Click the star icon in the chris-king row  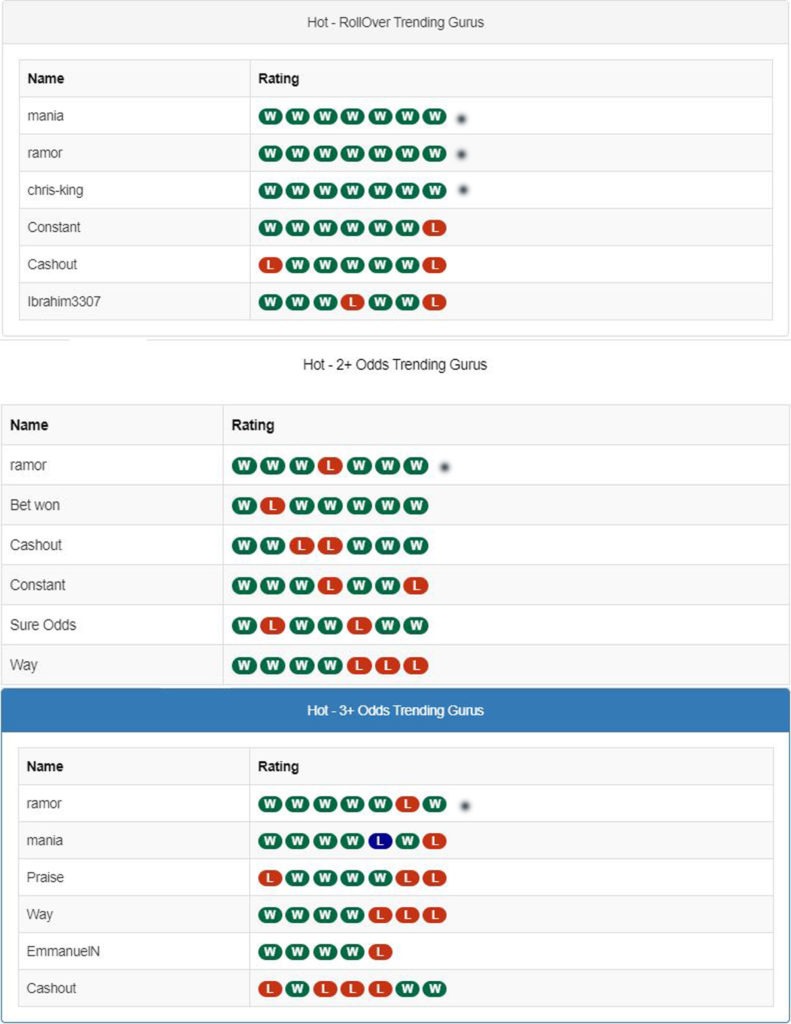point(463,190)
